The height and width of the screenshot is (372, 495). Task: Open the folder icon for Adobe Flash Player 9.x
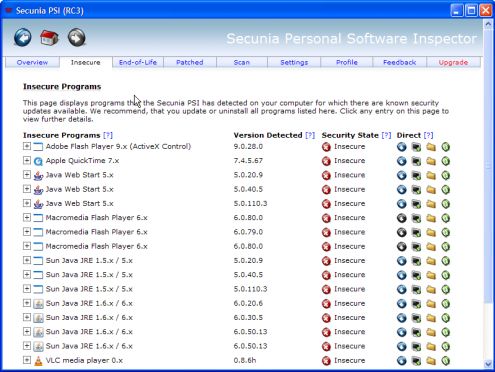click(431, 147)
